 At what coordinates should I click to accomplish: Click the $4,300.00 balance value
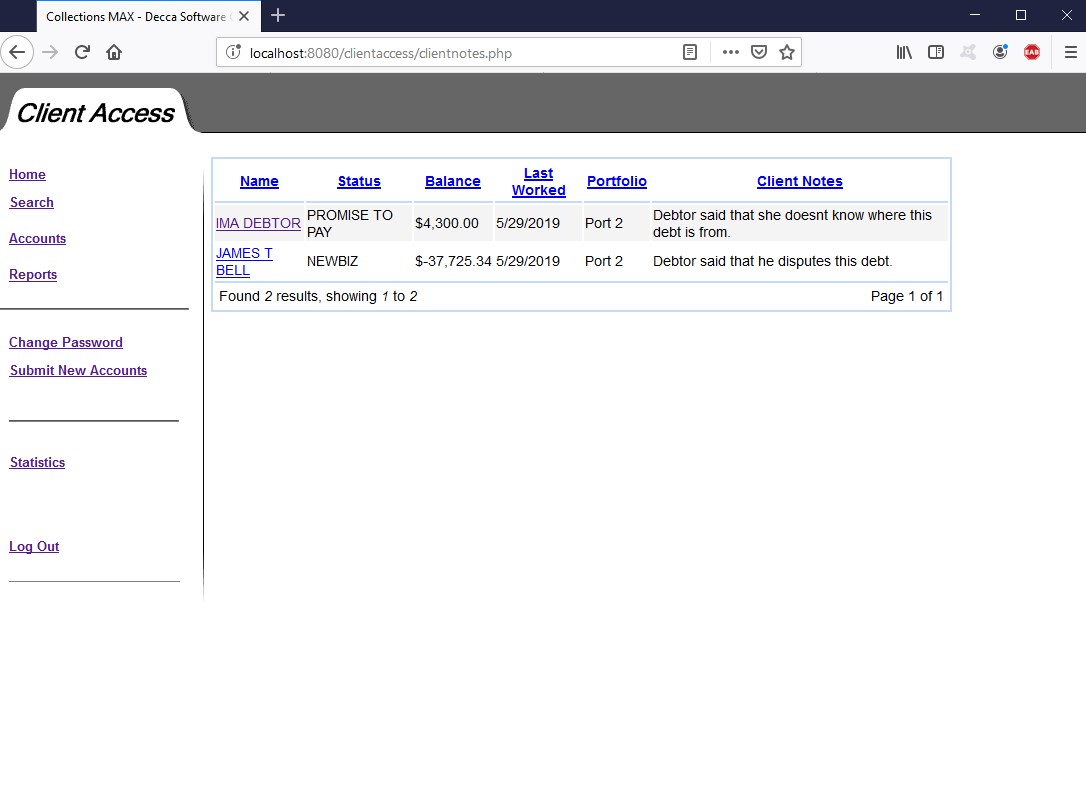[447, 224]
